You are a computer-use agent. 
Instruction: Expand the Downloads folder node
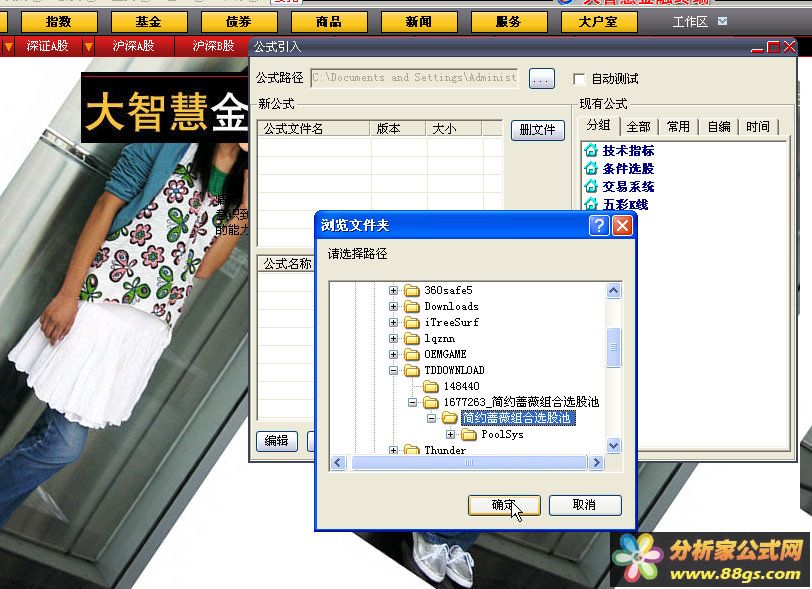point(394,307)
